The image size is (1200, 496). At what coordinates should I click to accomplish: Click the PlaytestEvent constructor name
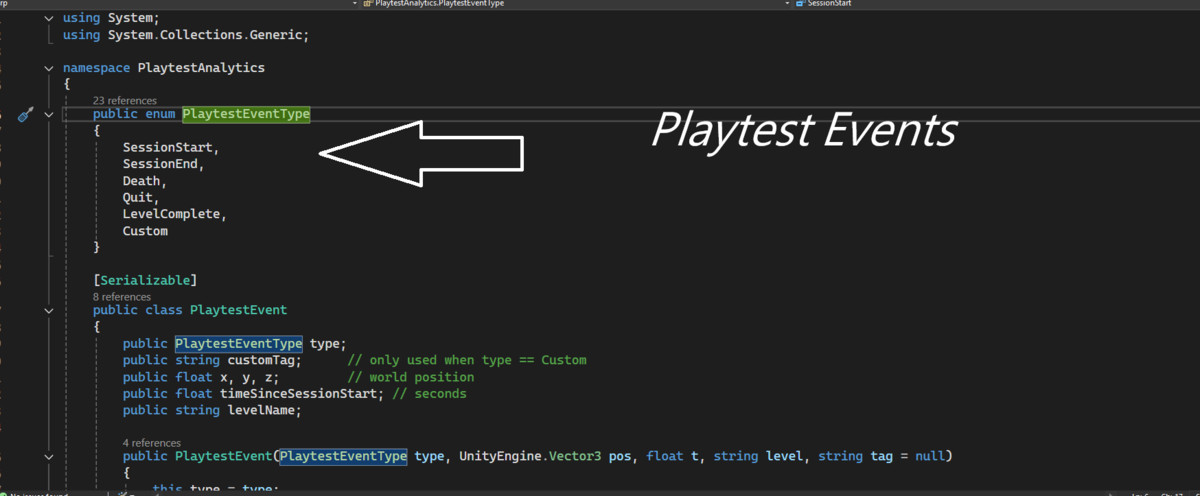coord(223,457)
